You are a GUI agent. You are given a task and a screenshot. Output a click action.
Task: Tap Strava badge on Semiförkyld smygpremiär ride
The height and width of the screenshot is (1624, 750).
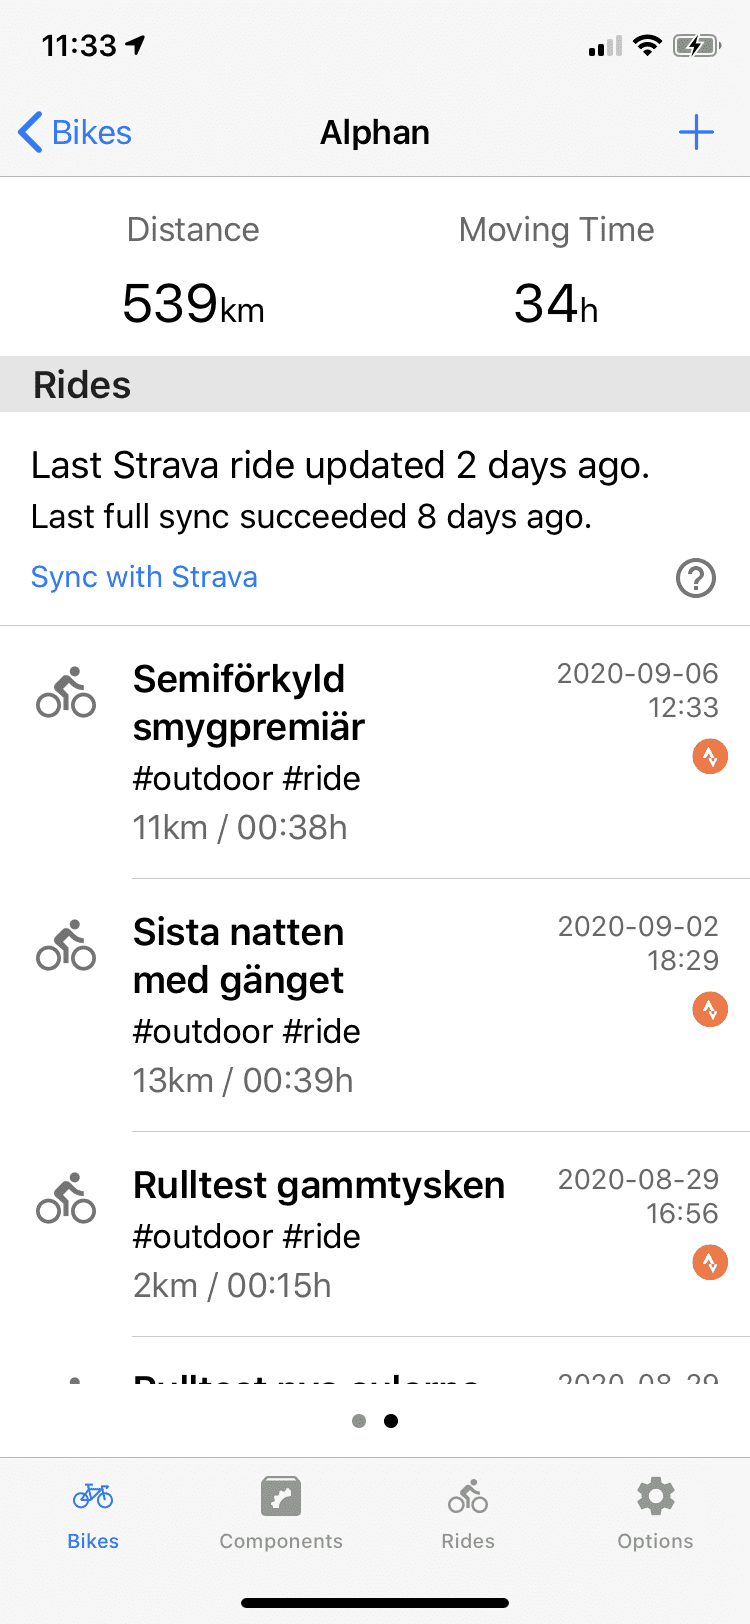point(710,757)
